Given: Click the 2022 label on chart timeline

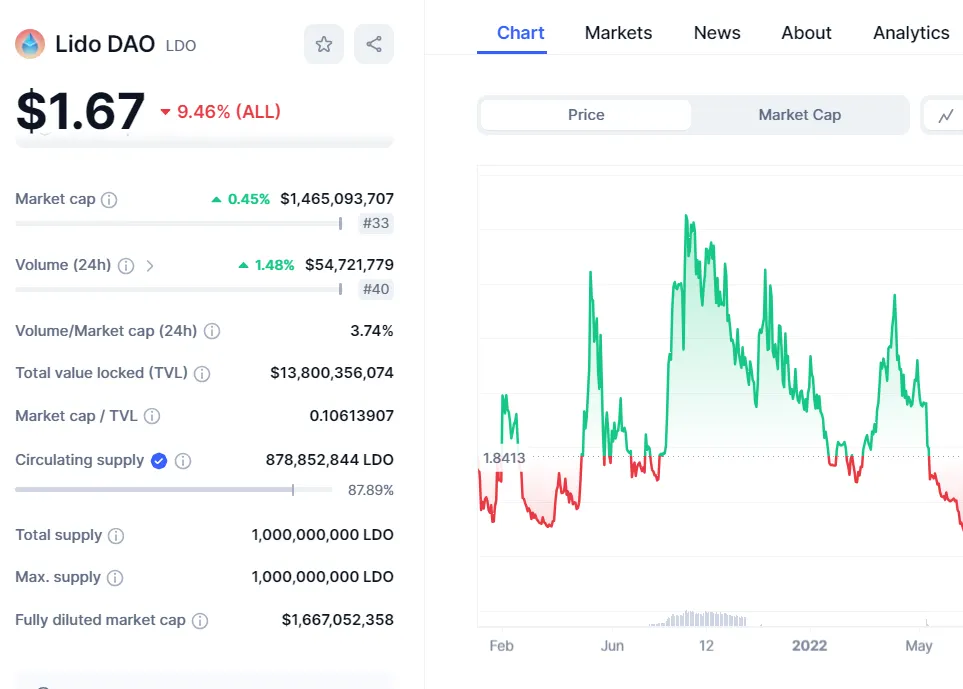Looking at the screenshot, I should coord(809,646).
